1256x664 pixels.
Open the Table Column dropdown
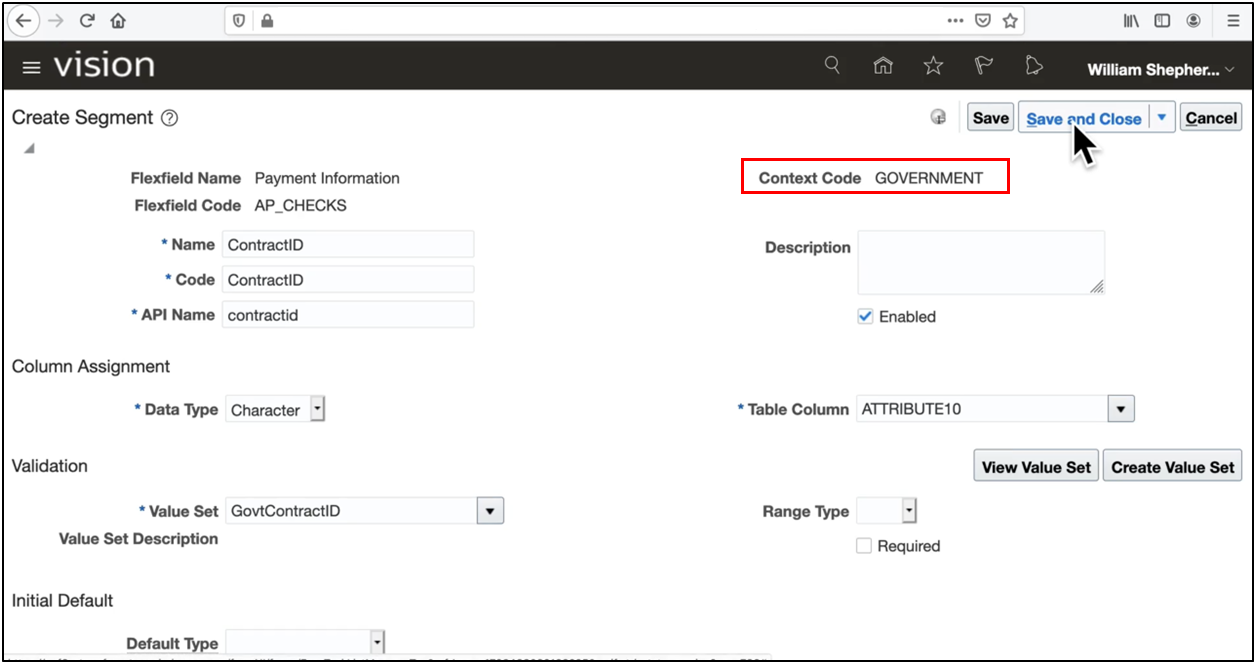click(1121, 409)
